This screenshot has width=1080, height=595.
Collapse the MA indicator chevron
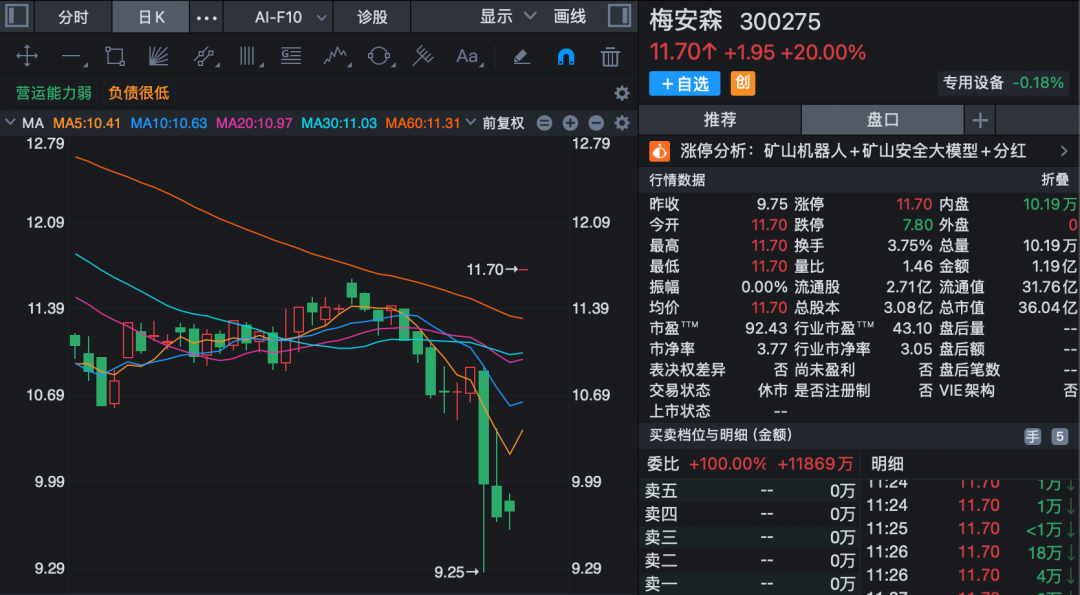click(10, 123)
